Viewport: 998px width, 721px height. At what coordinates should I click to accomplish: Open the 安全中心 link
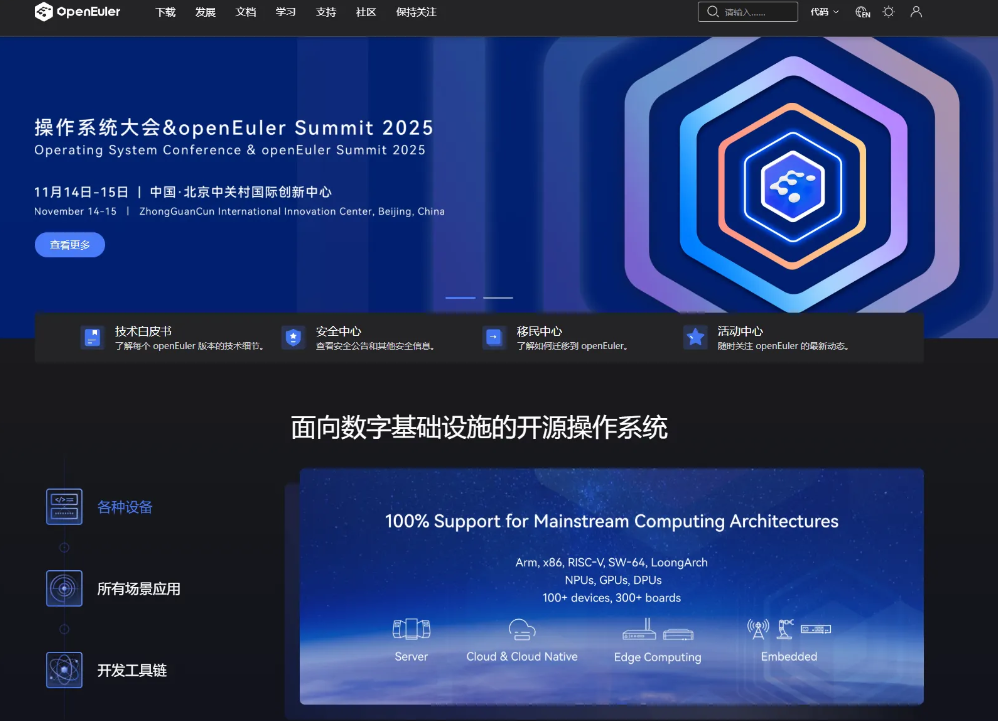point(339,331)
